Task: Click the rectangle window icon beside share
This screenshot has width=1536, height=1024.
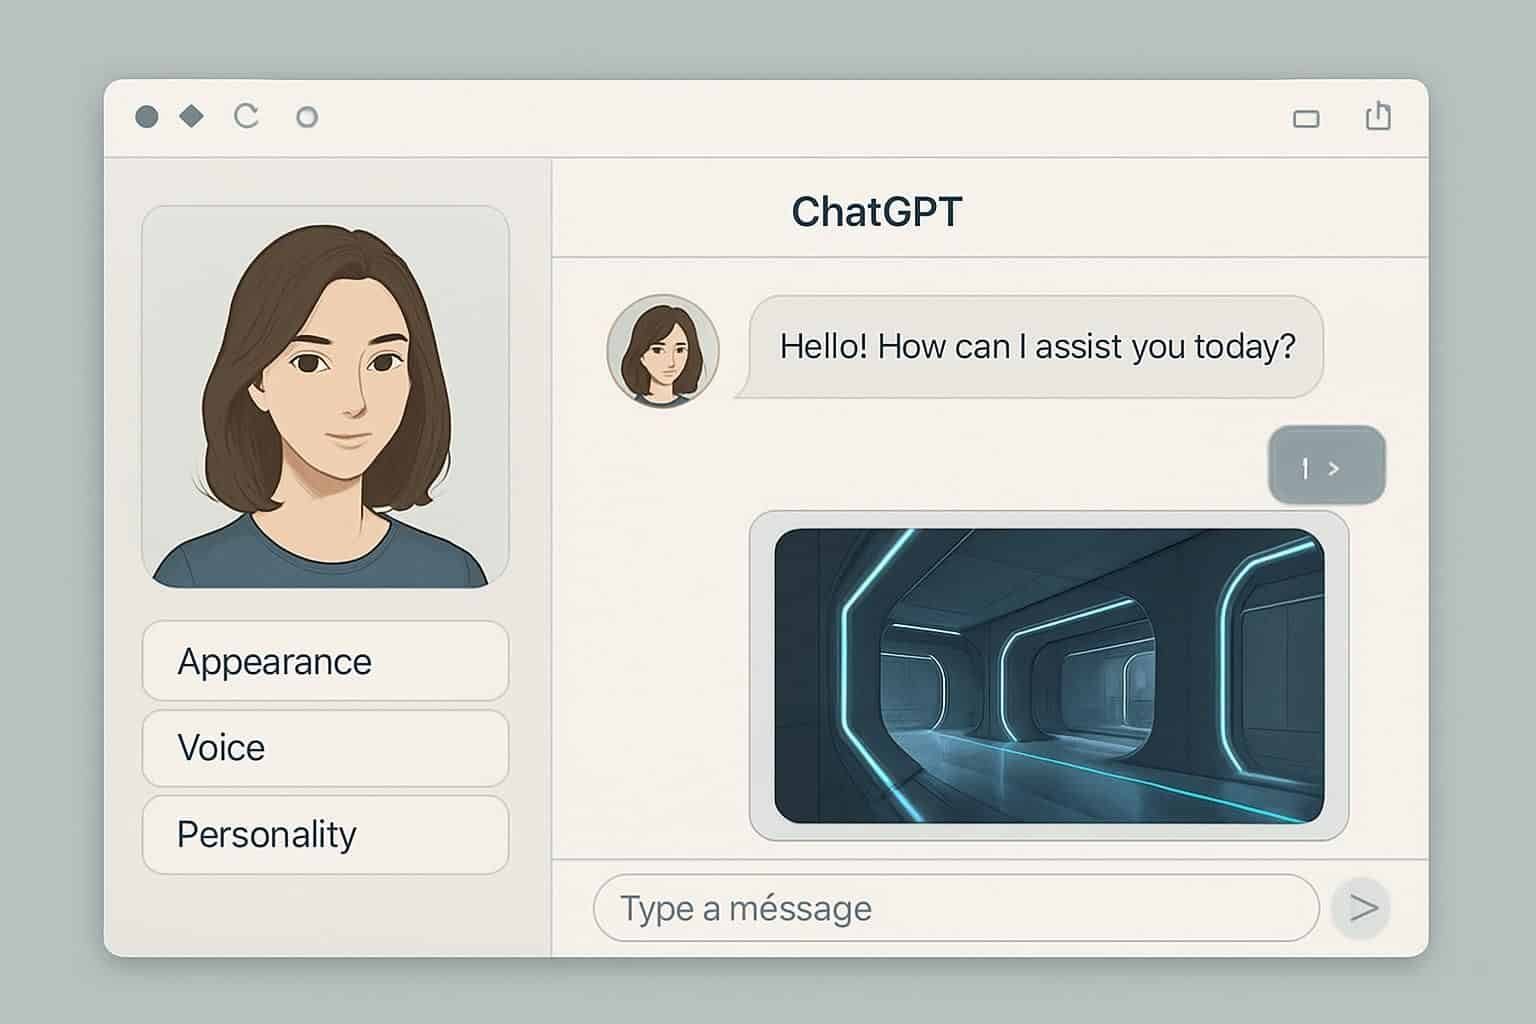Action: 1306,119
